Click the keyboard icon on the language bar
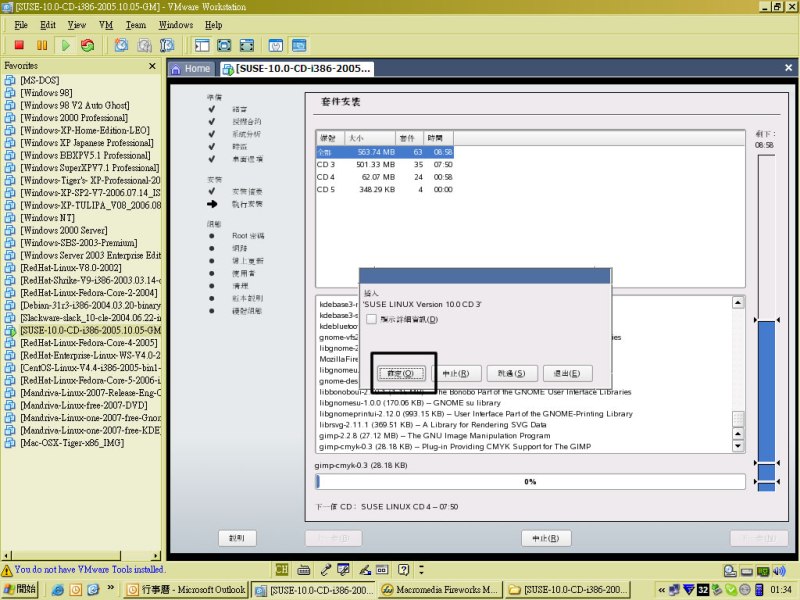The height and width of the screenshot is (600, 800). pos(304,570)
